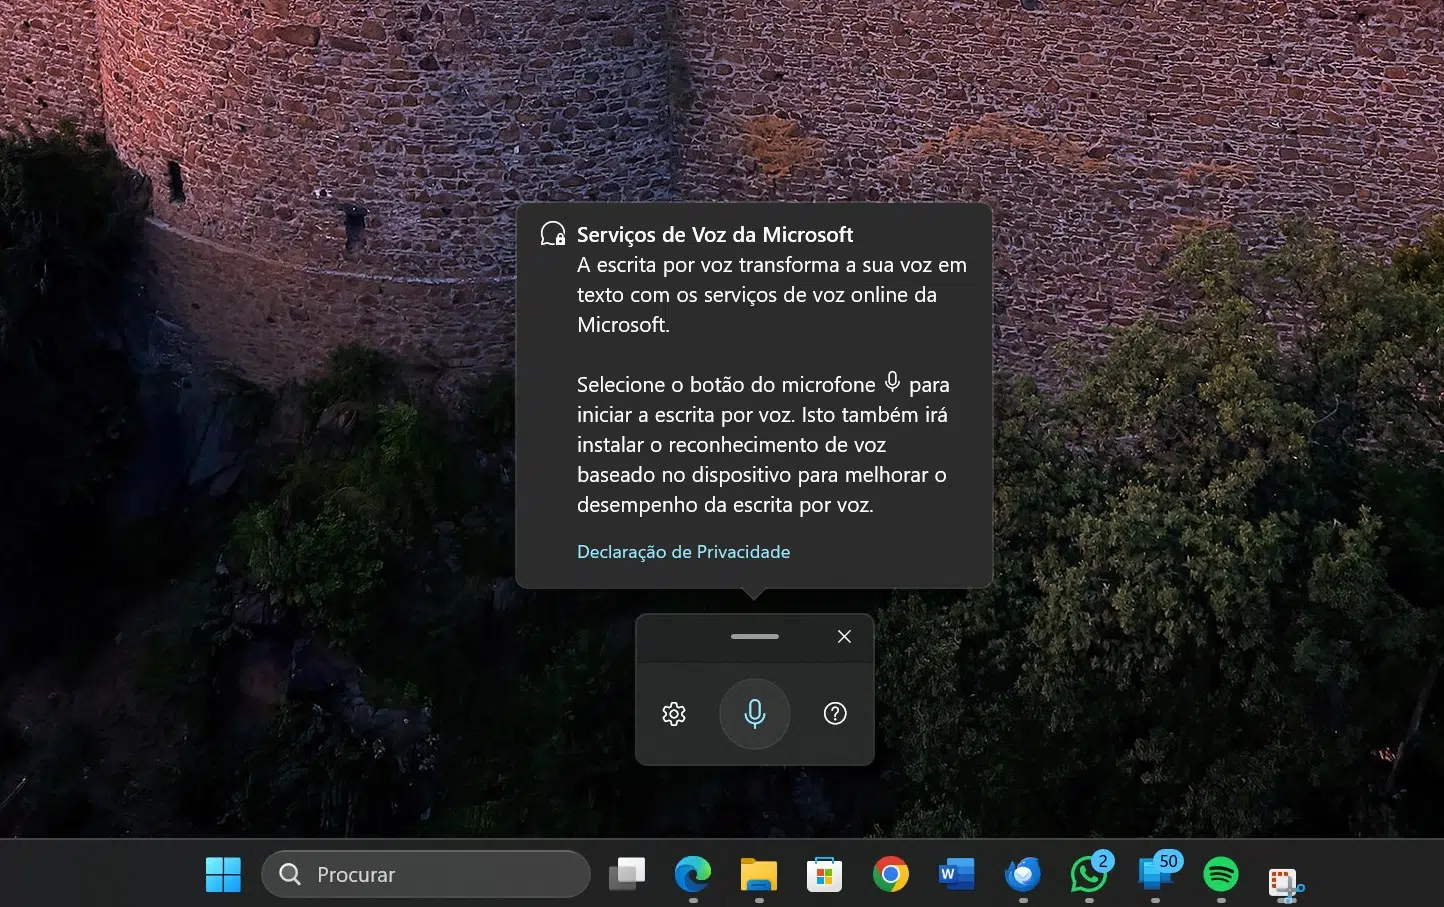Launch Microsoft Edge from the taskbar
This screenshot has width=1444, height=907.
pos(693,875)
